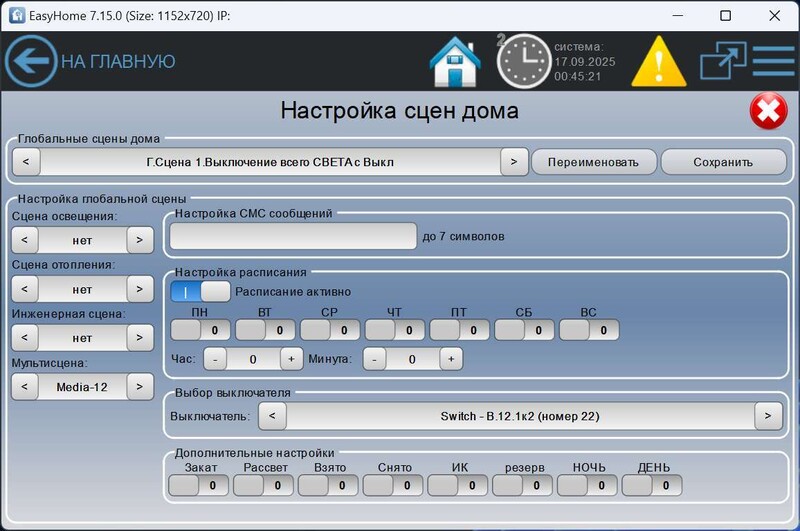The width and height of the screenshot is (800, 531).
Task: Toggle the Расписание активно switch
Action: coord(200,292)
